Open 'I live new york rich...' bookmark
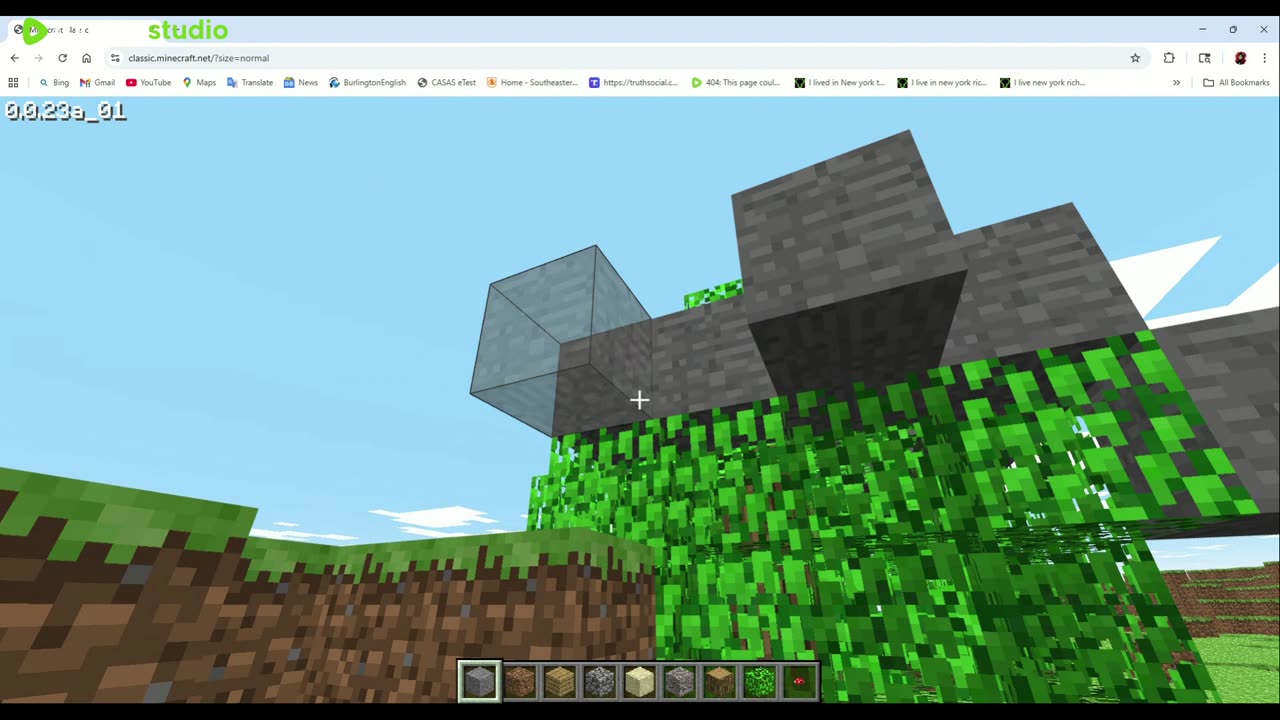The height and width of the screenshot is (720, 1280). 1042,83
